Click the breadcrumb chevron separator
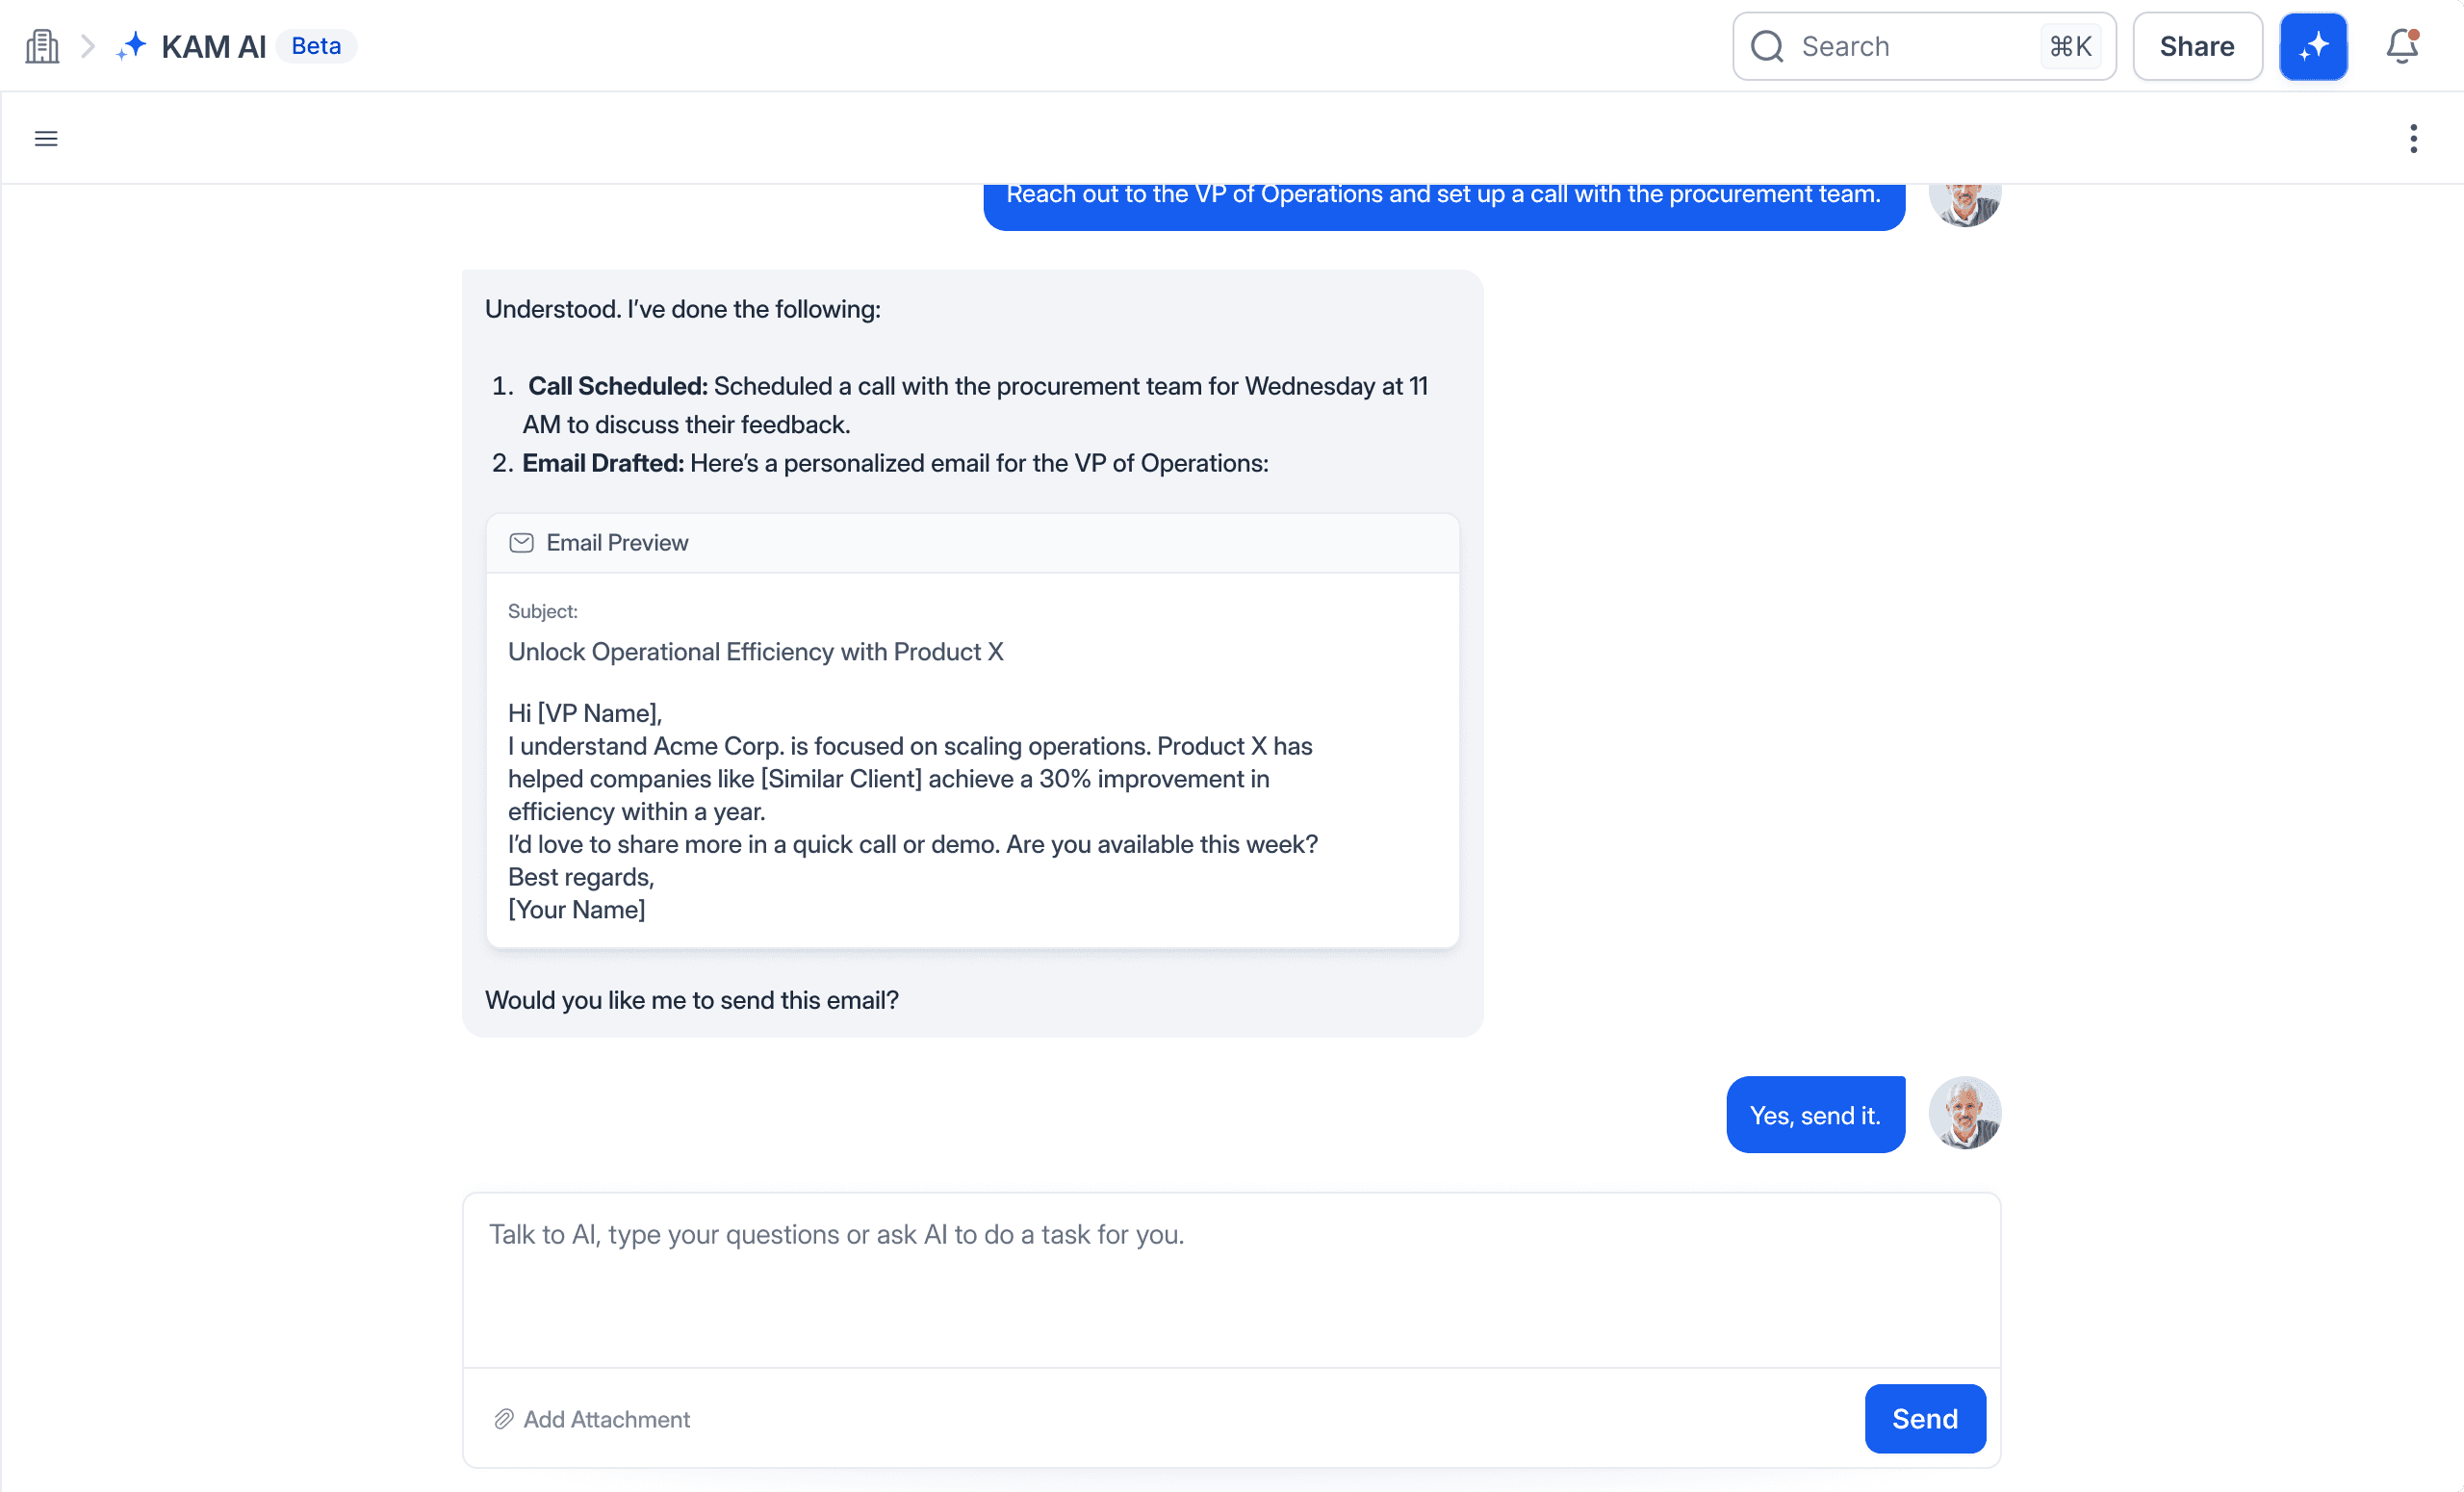 [88, 46]
